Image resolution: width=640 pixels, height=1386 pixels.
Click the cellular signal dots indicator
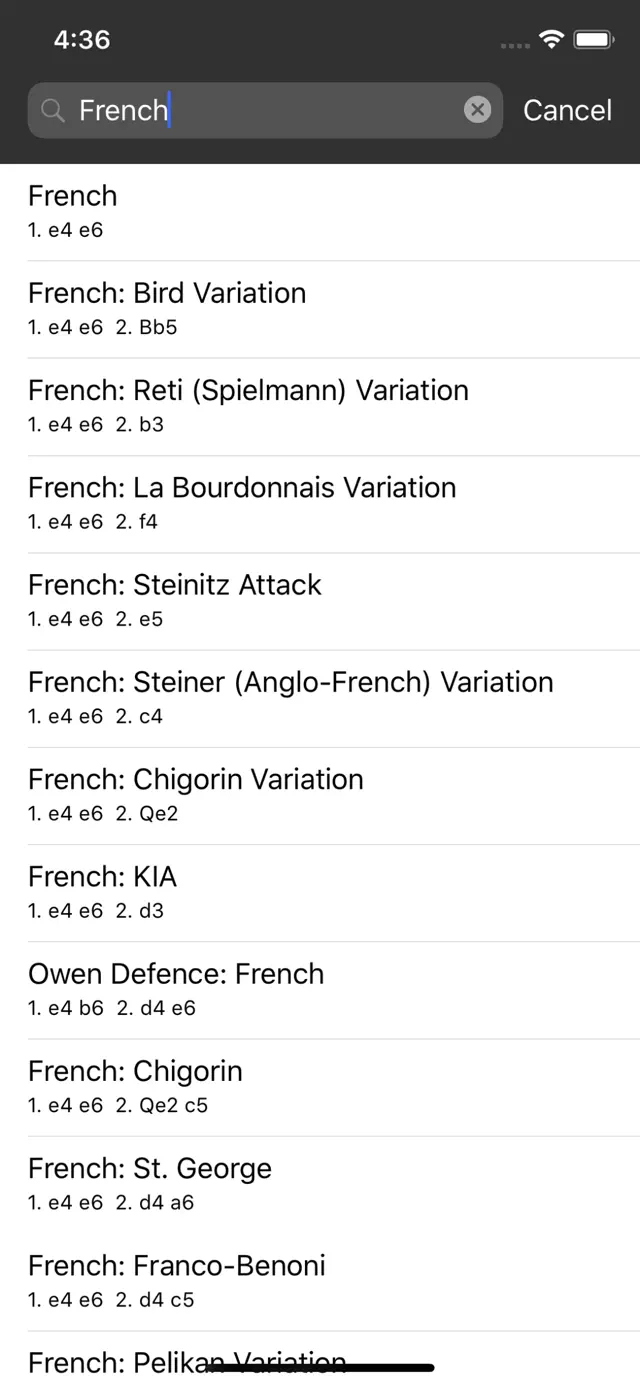click(514, 44)
